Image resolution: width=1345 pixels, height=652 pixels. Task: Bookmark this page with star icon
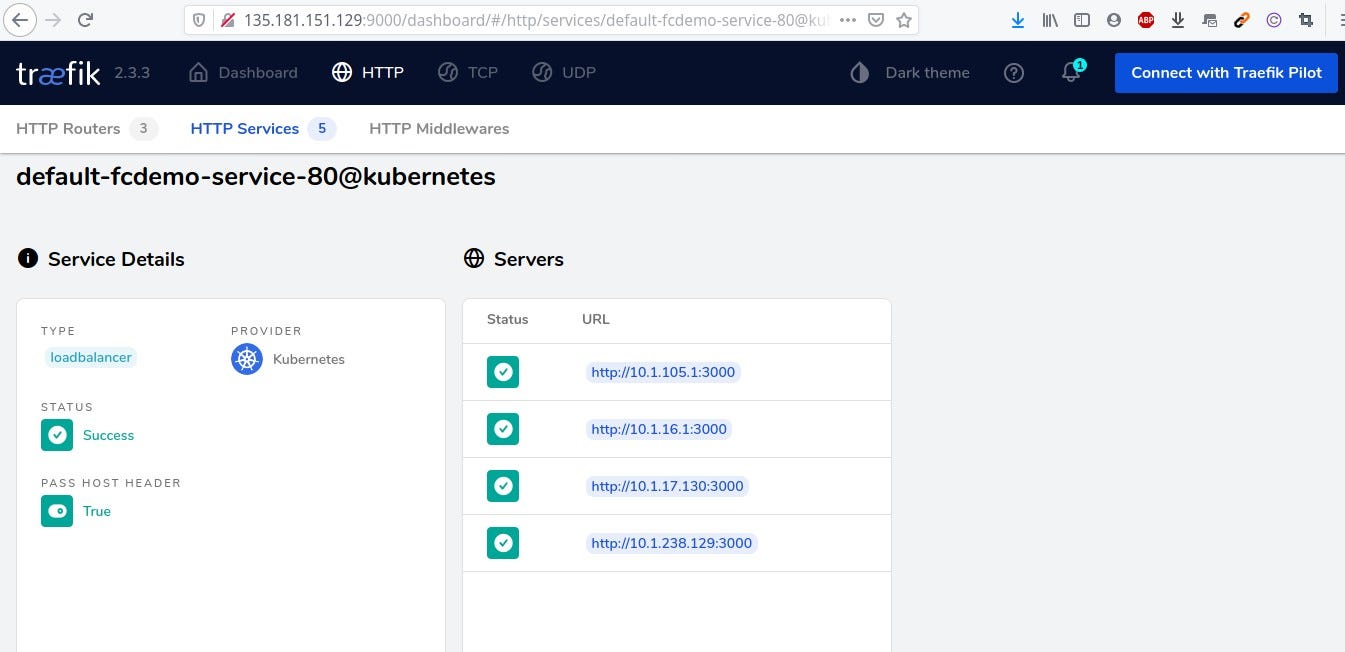[904, 19]
